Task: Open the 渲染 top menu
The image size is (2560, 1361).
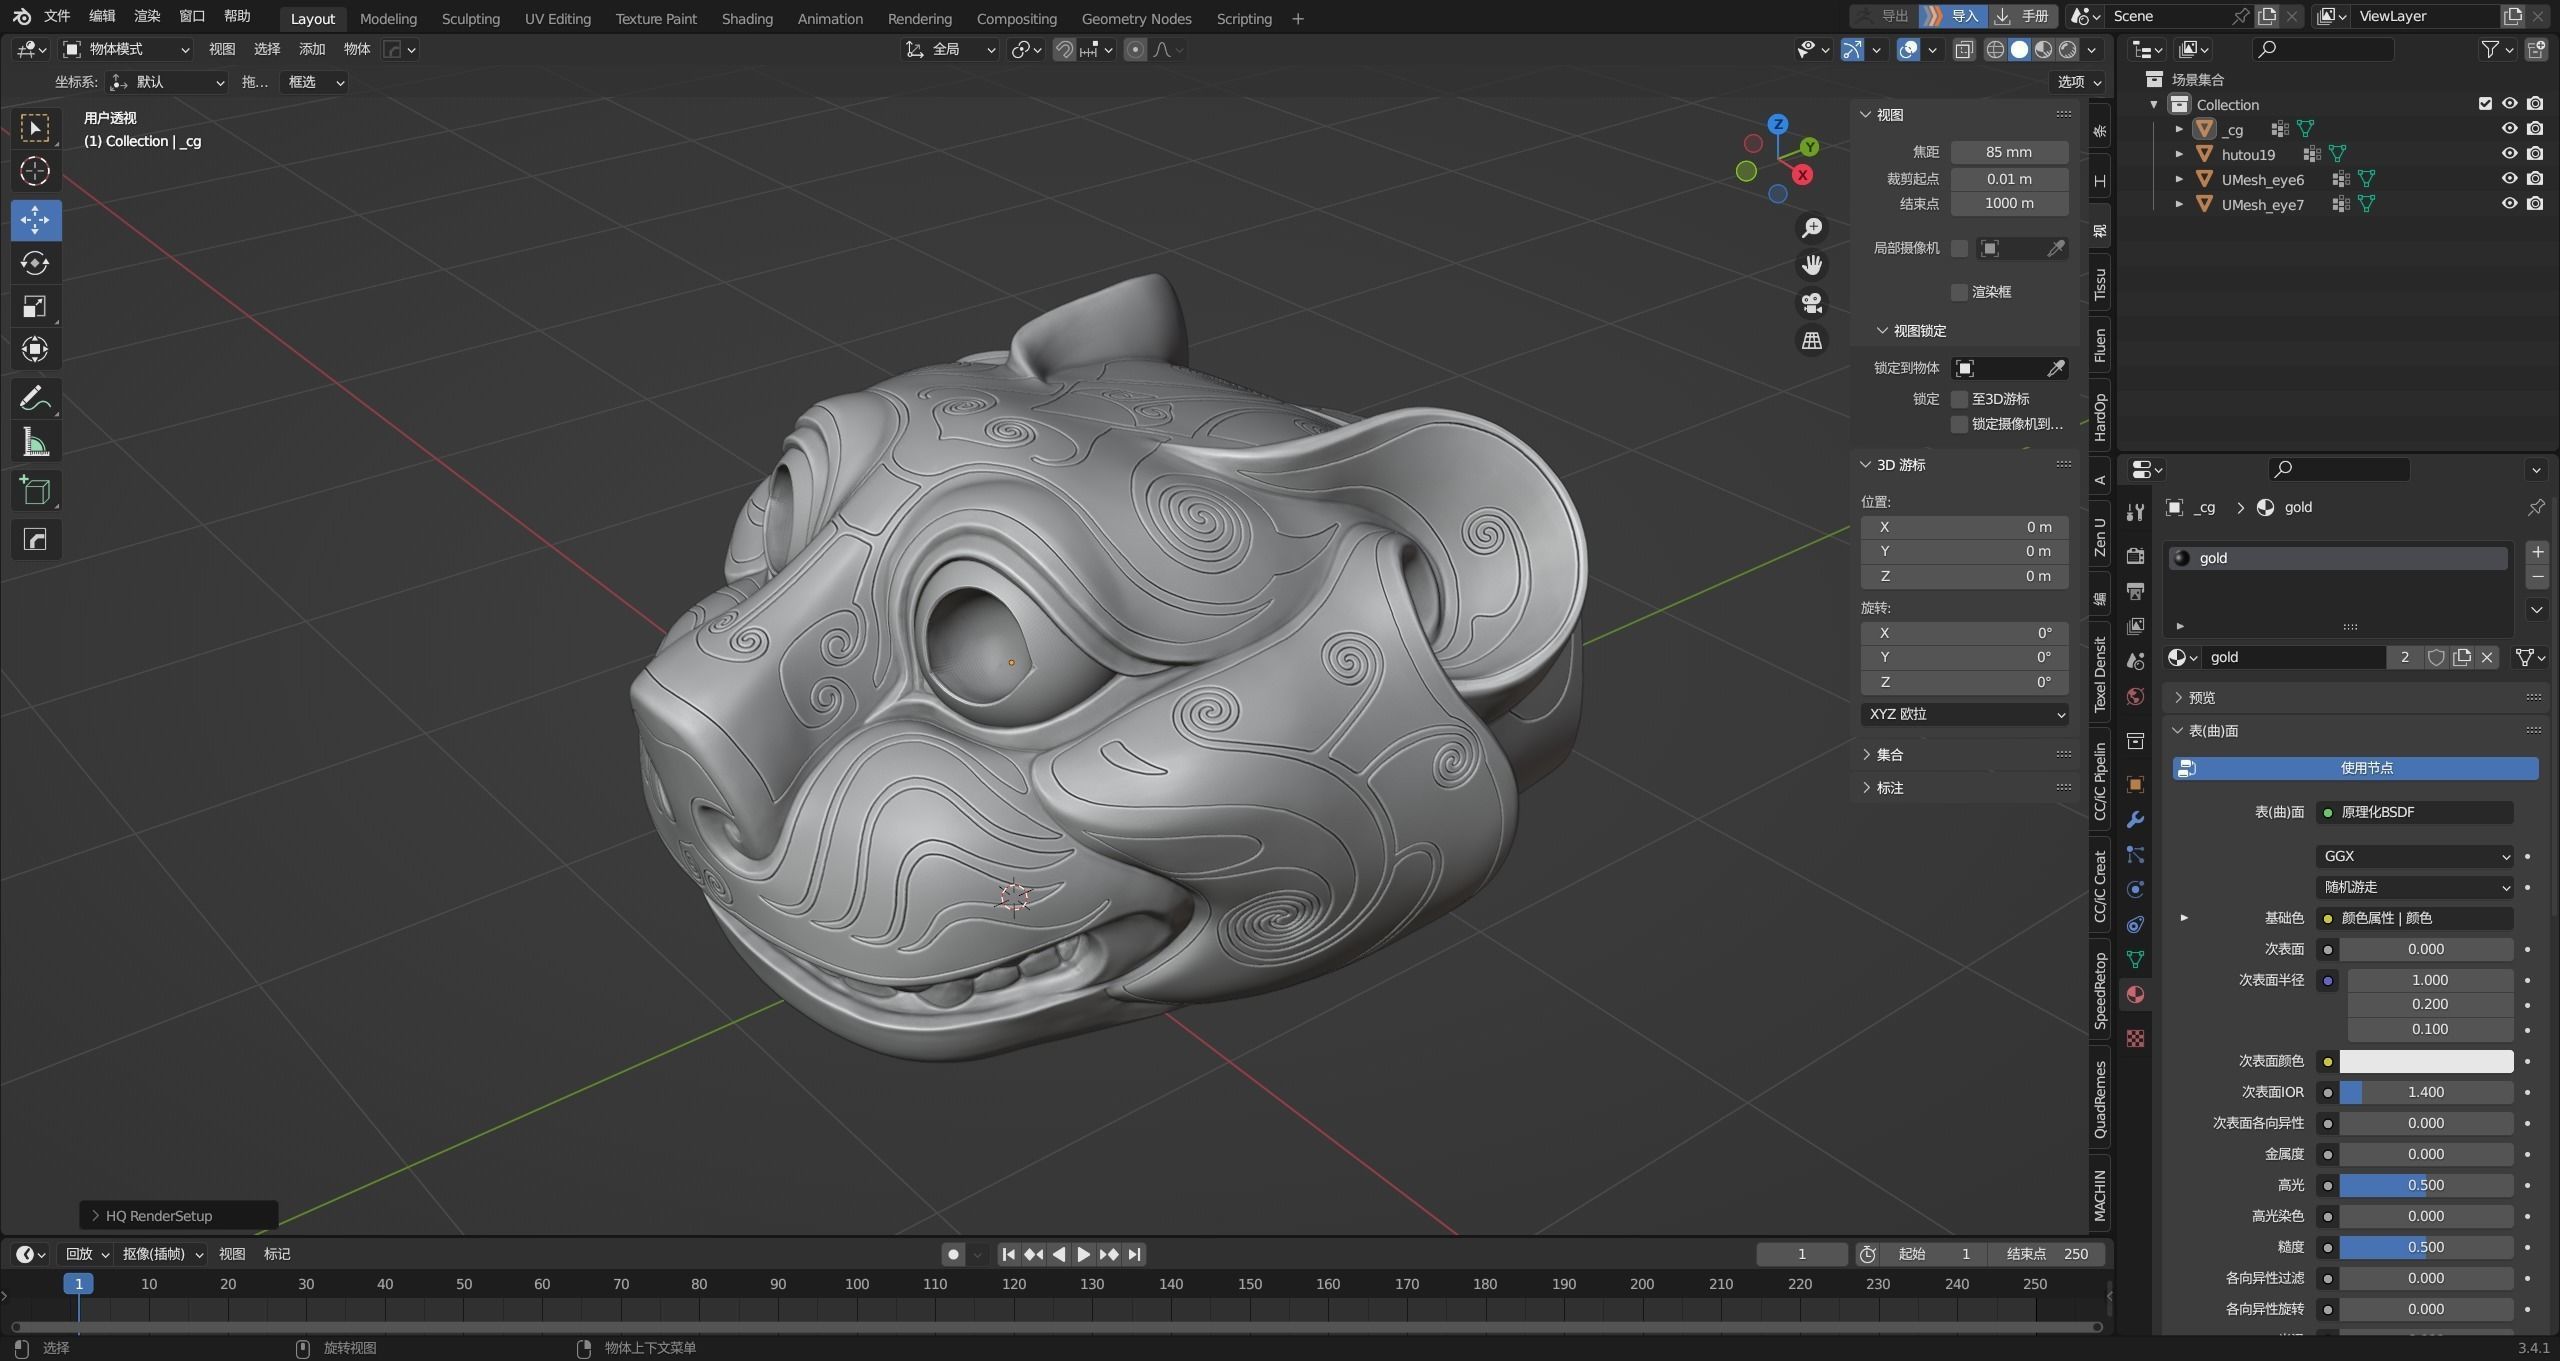Action: [147, 16]
